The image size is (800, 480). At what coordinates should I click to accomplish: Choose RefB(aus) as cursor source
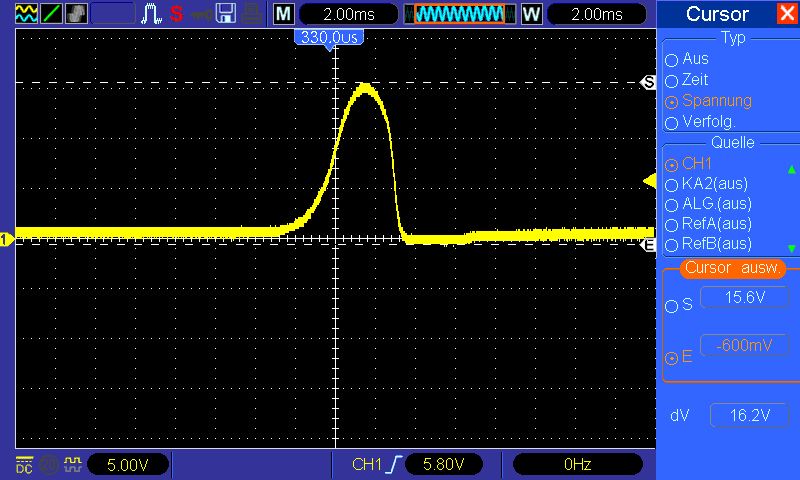pos(709,244)
